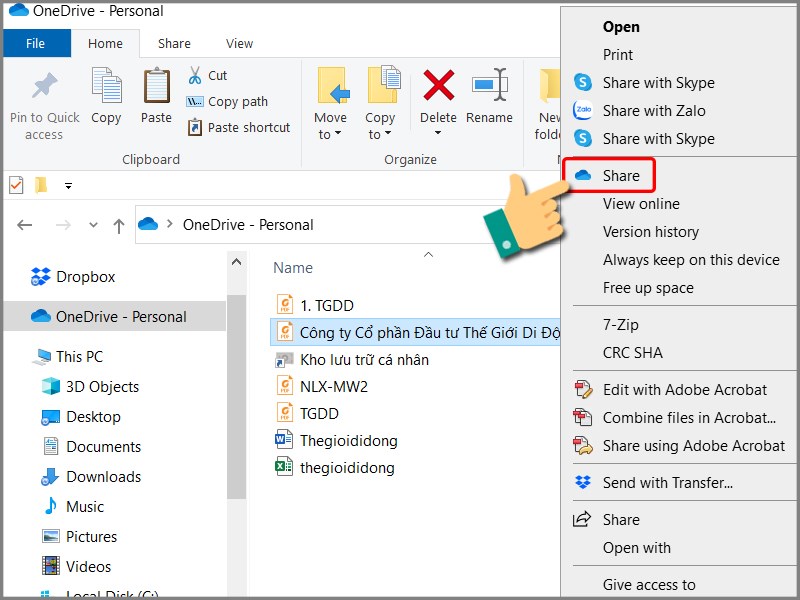
Task: Click the Cut scissors icon
Action: pyautogui.click(x=194, y=75)
